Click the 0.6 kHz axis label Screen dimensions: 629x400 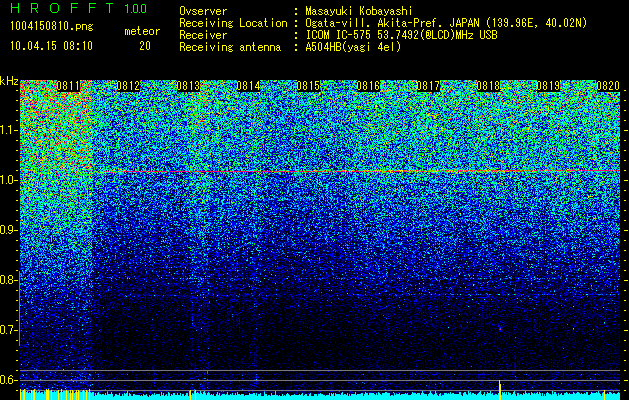[x=9, y=380]
